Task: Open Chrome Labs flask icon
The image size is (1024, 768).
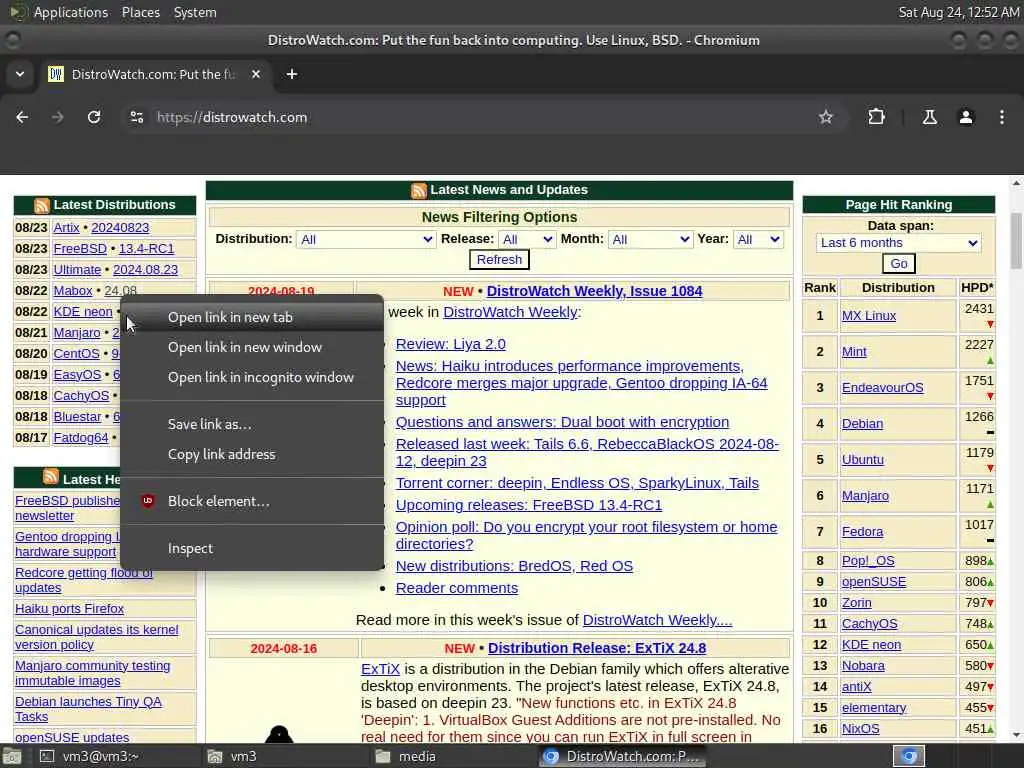Action: [929, 117]
